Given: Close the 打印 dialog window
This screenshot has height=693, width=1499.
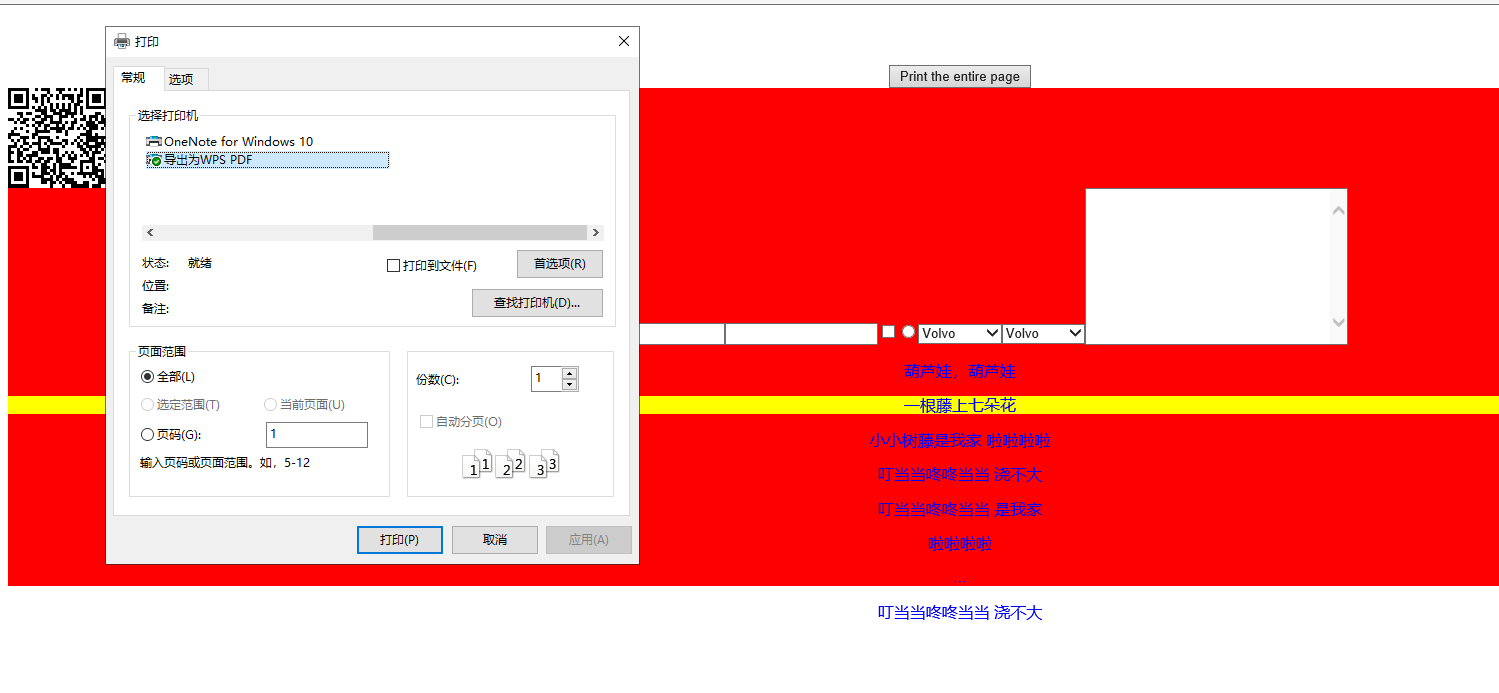Looking at the screenshot, I should (624, 41).
